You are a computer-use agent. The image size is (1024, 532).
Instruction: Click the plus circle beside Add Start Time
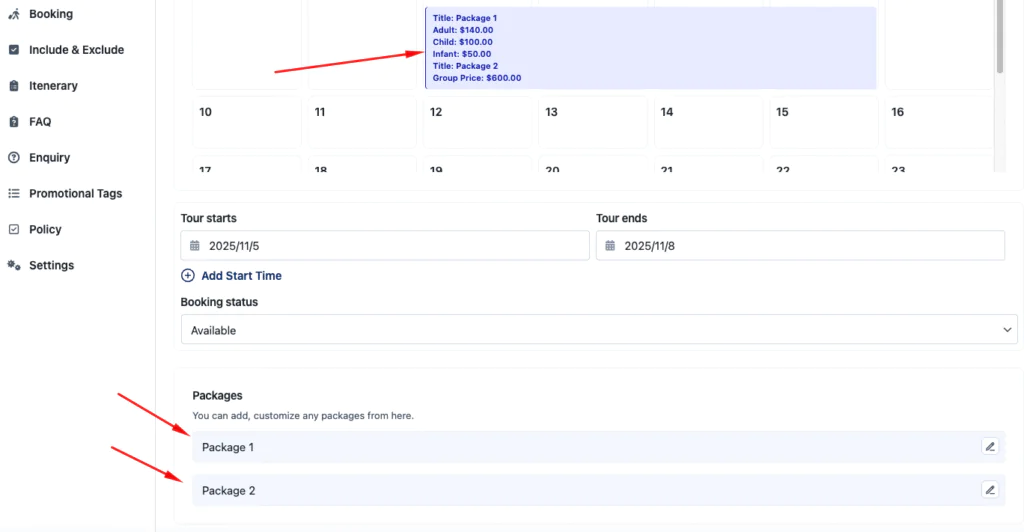click(187, 275)
